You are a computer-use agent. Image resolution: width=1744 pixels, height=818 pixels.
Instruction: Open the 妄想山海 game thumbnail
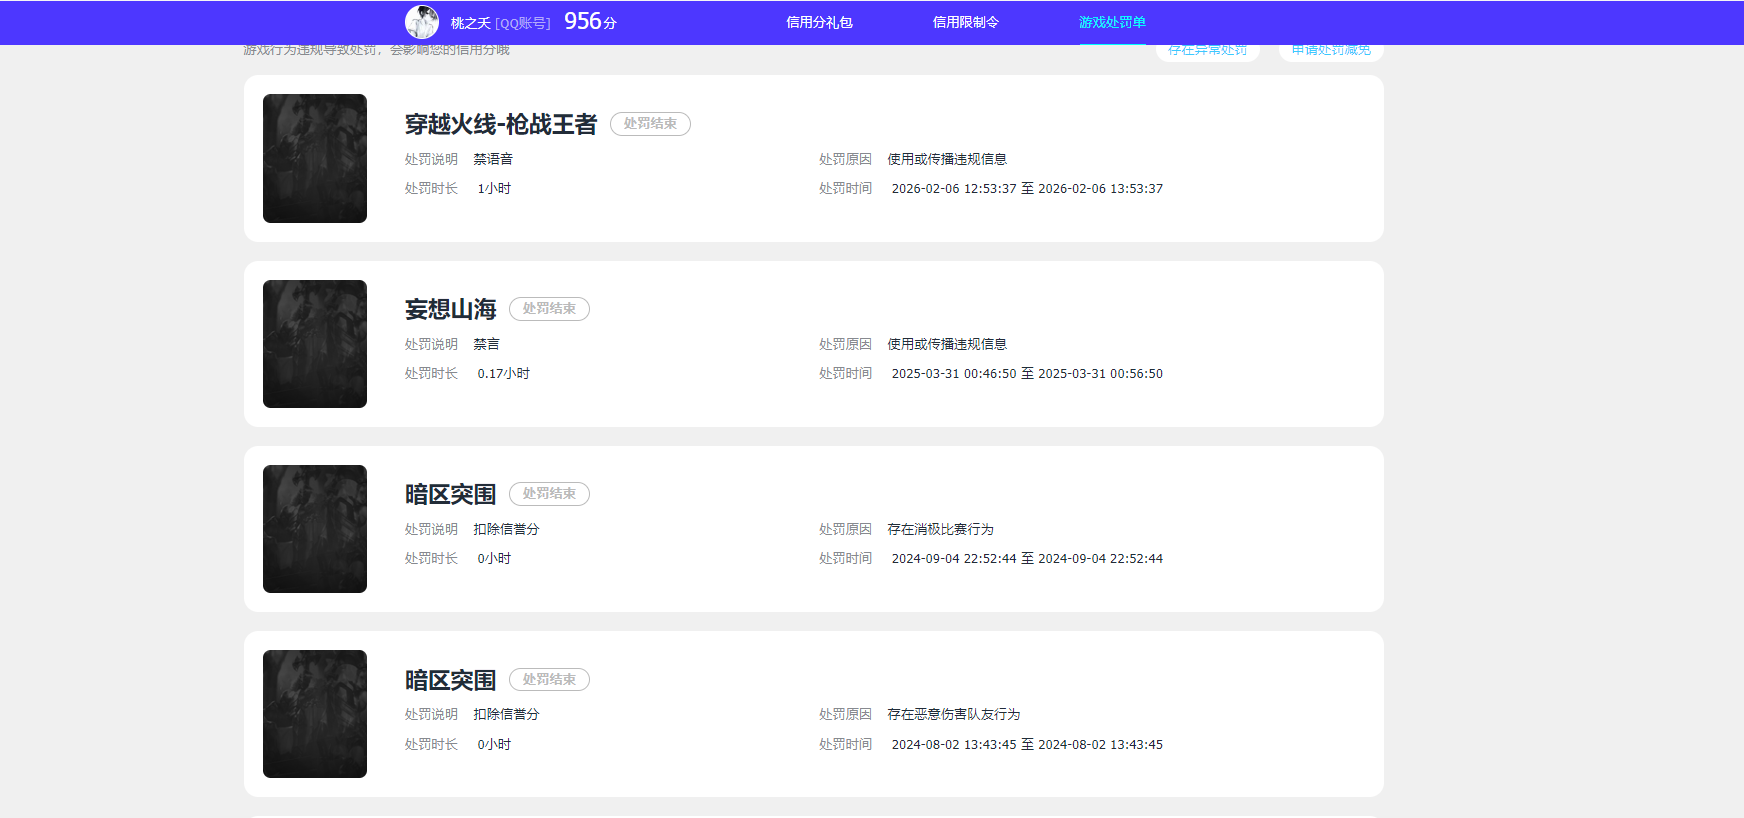[315, 344]
